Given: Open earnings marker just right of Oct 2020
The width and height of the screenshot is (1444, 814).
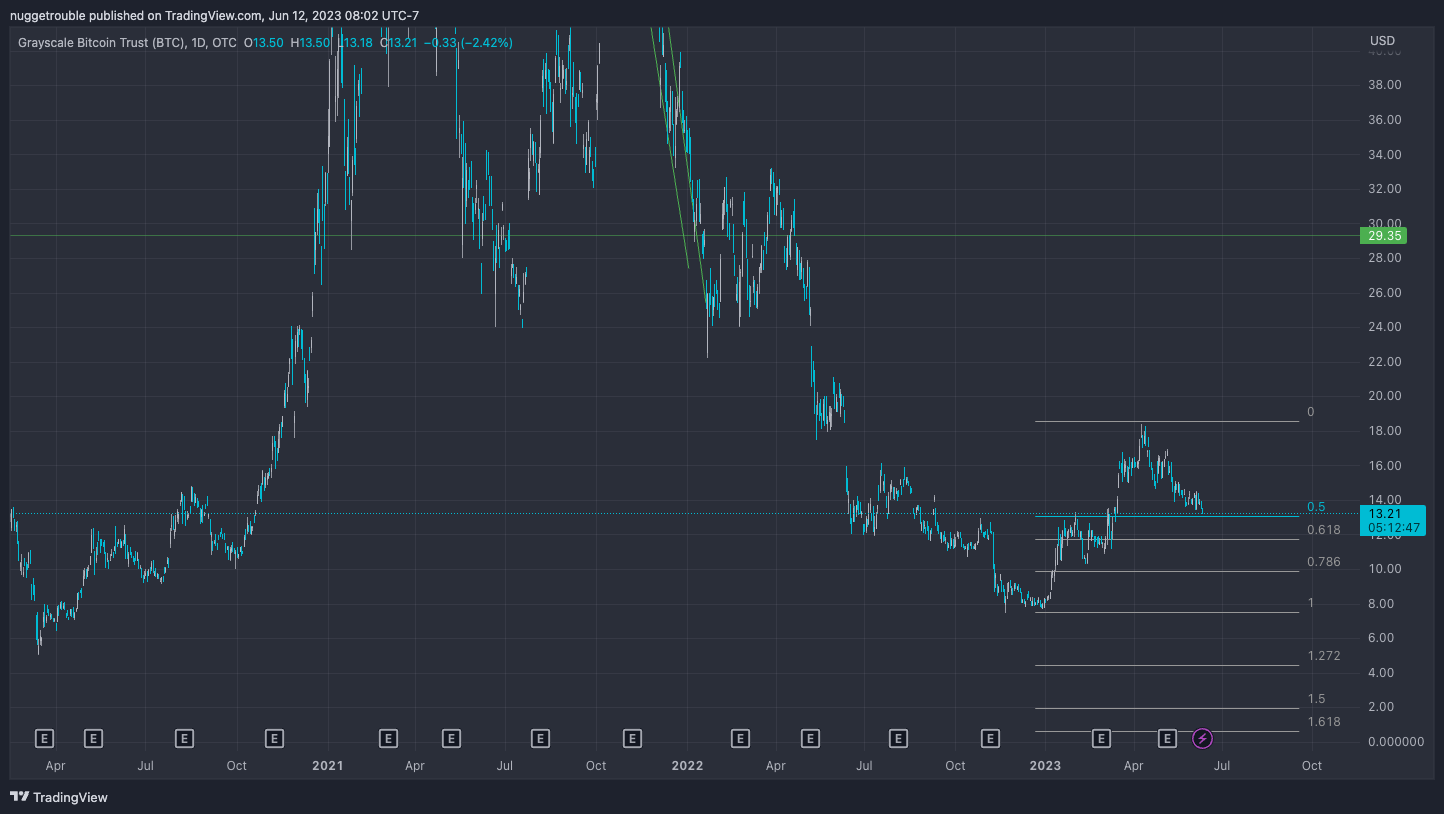Looking at the screenshot, I should [274, 739].
